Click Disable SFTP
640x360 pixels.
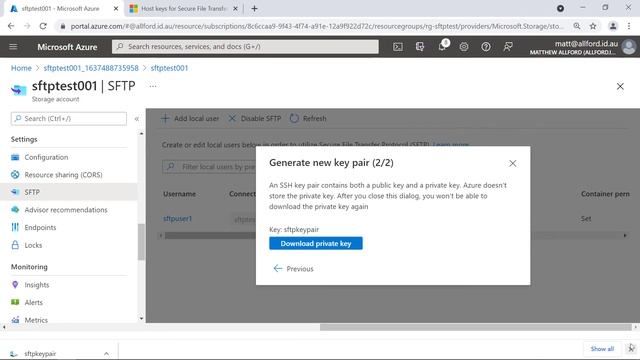(254, 118)
